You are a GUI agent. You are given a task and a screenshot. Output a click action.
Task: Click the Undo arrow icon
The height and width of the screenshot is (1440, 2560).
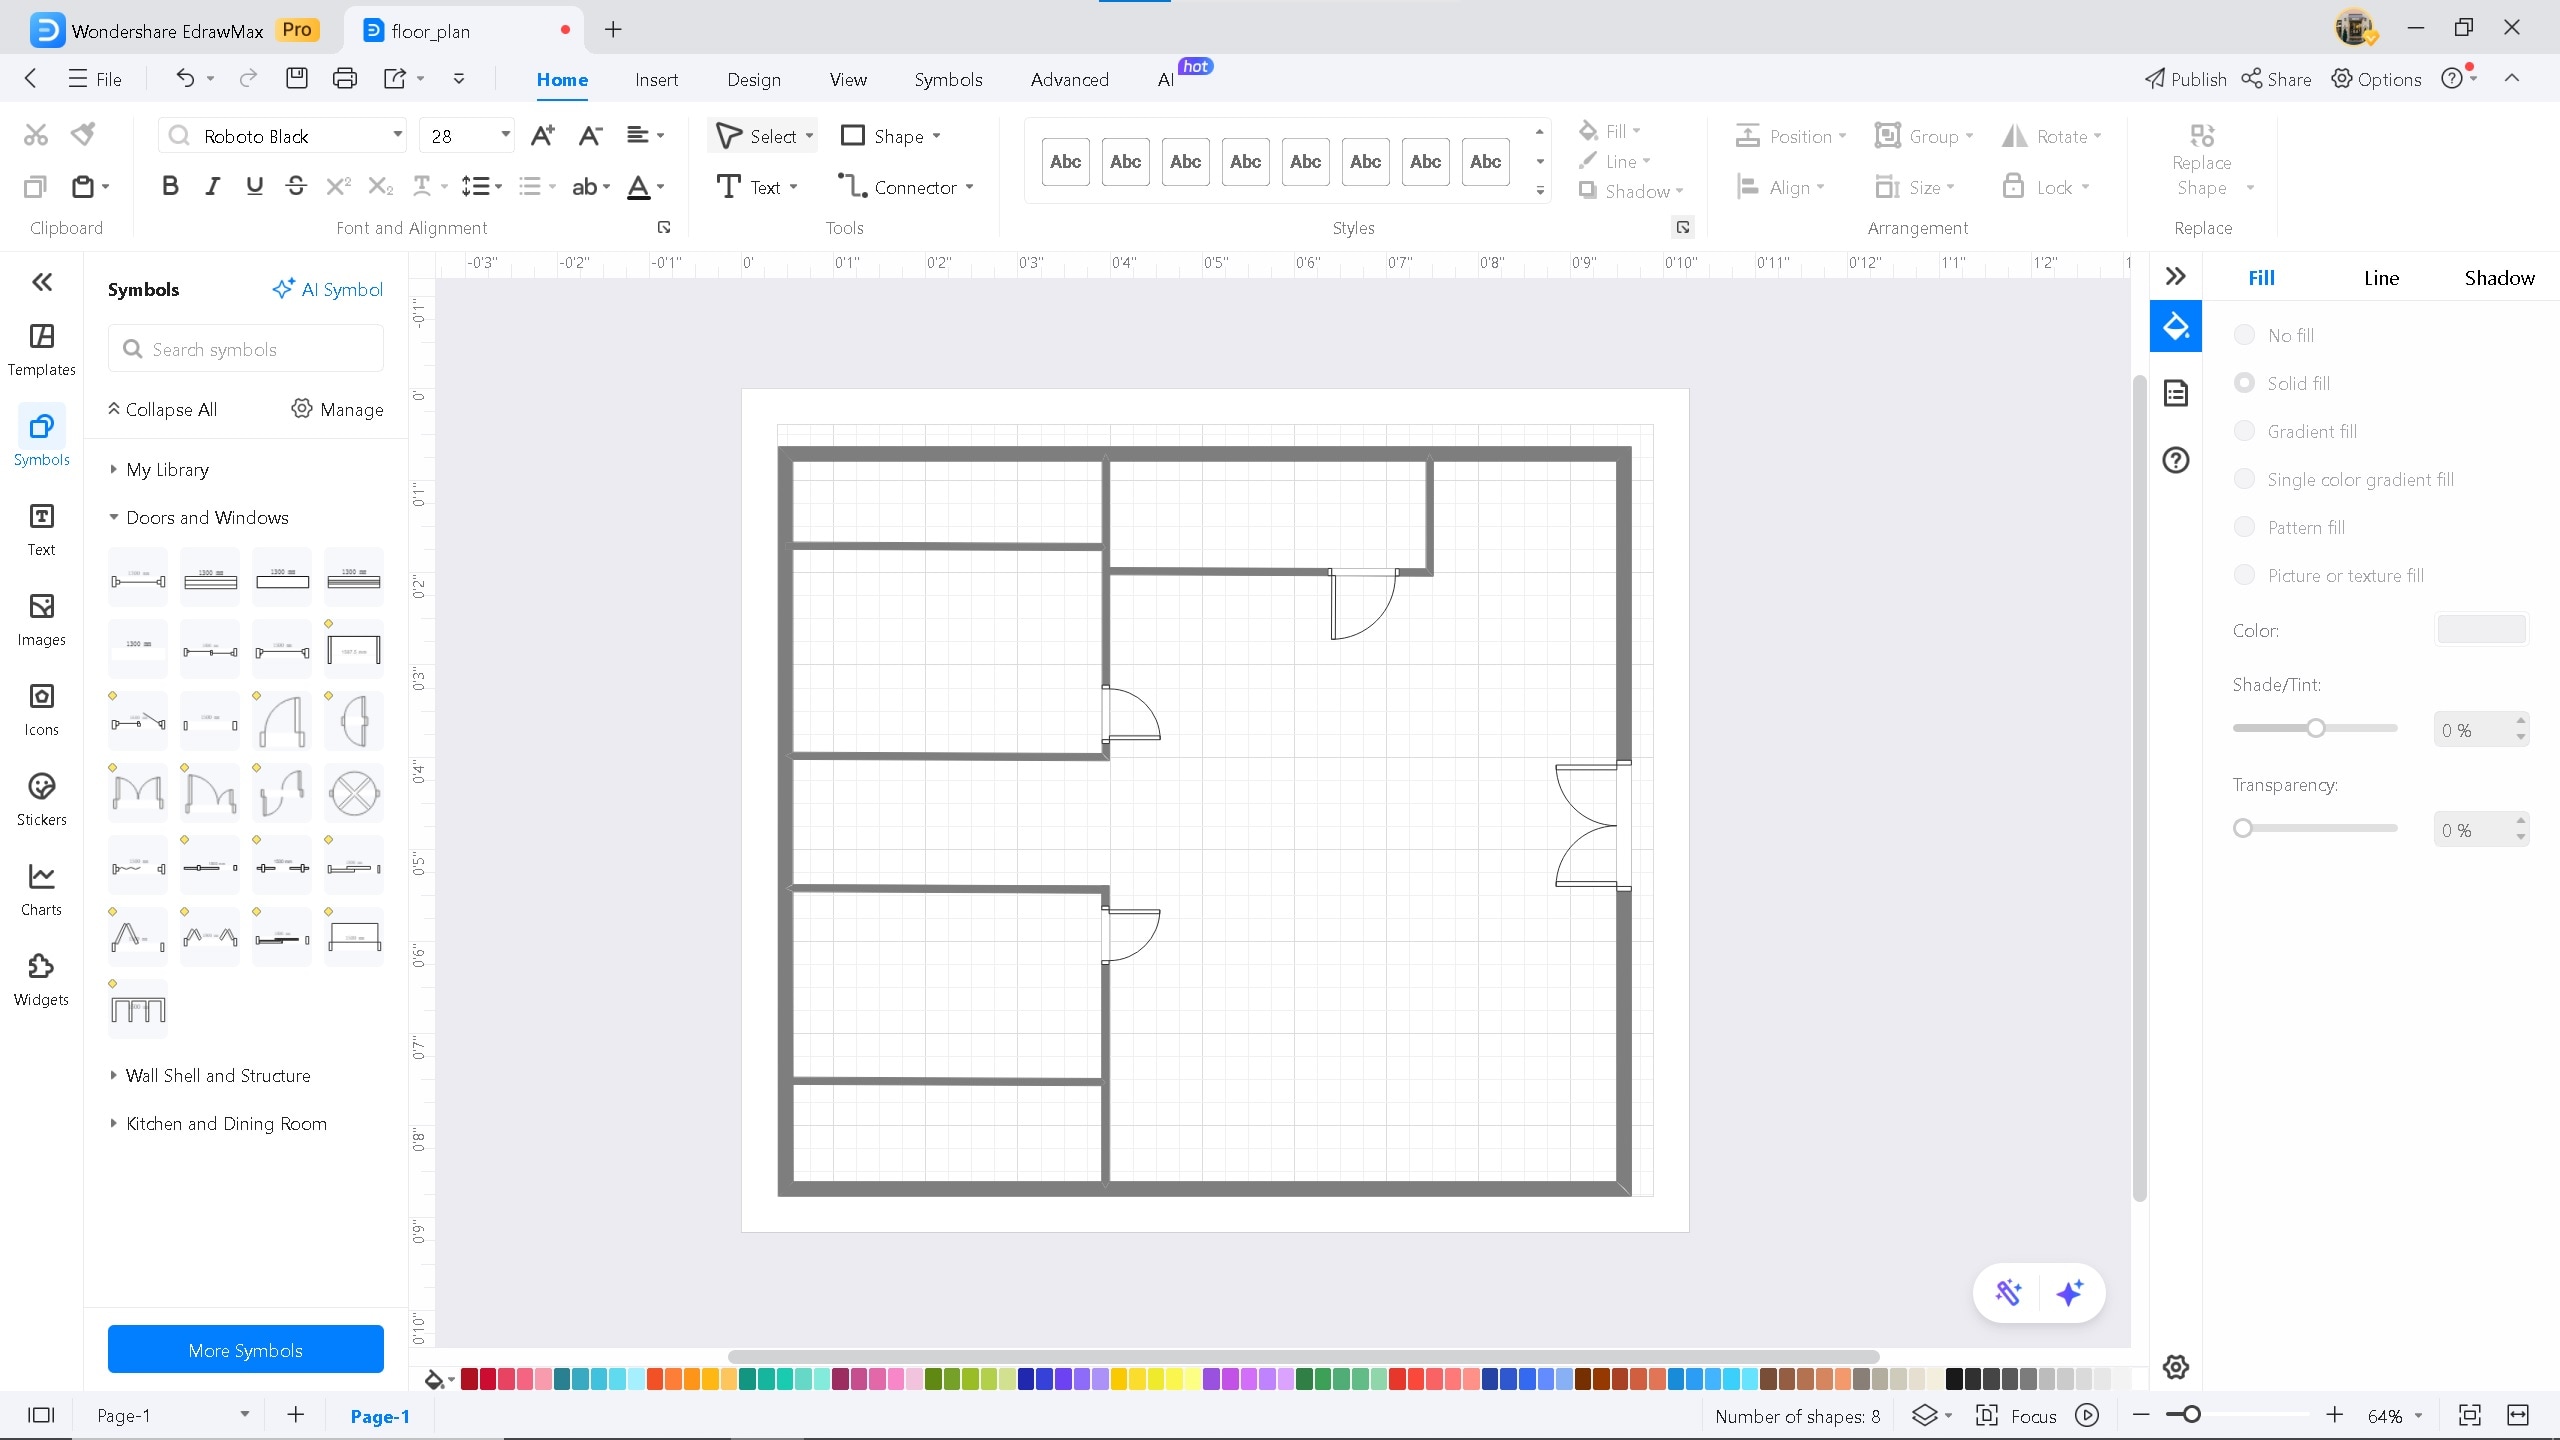(185, 78)
